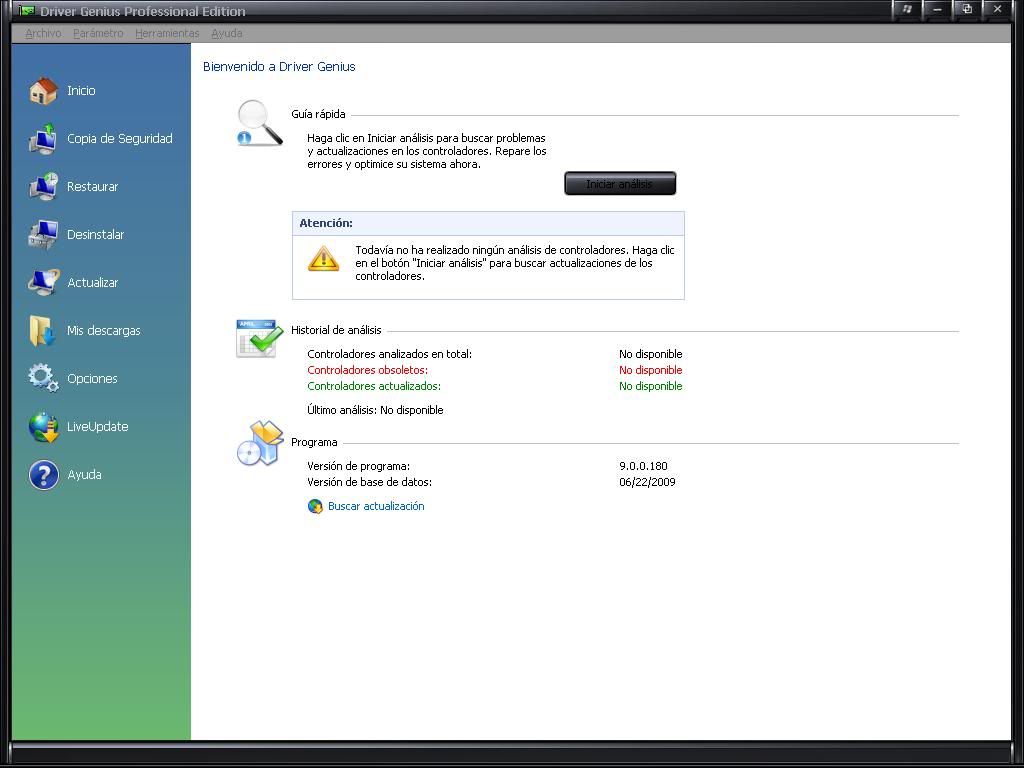Click the program version 9.0.0.180
1024x768 pixels.
643,466
